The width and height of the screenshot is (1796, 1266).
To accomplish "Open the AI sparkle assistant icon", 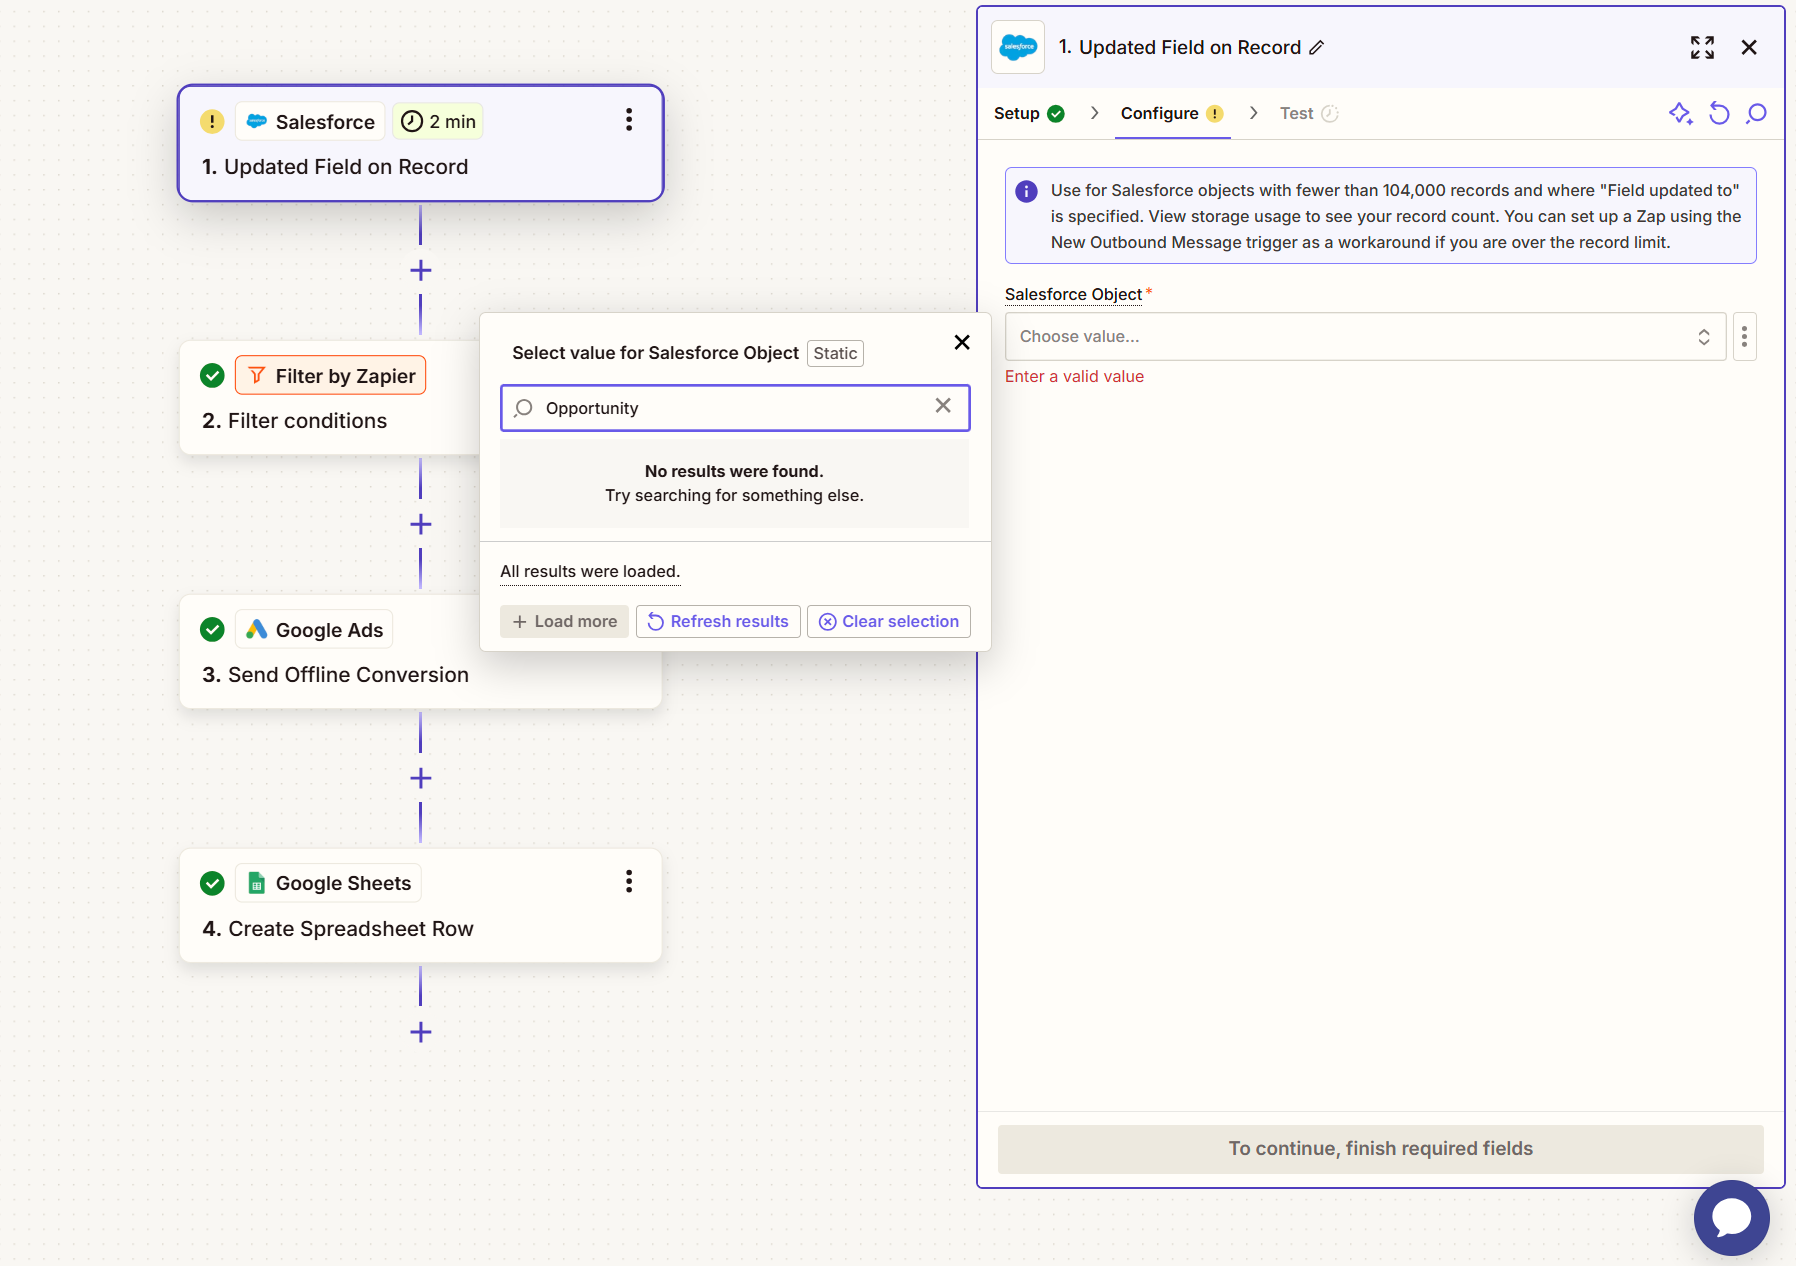I will click(x=1681, y=113).
